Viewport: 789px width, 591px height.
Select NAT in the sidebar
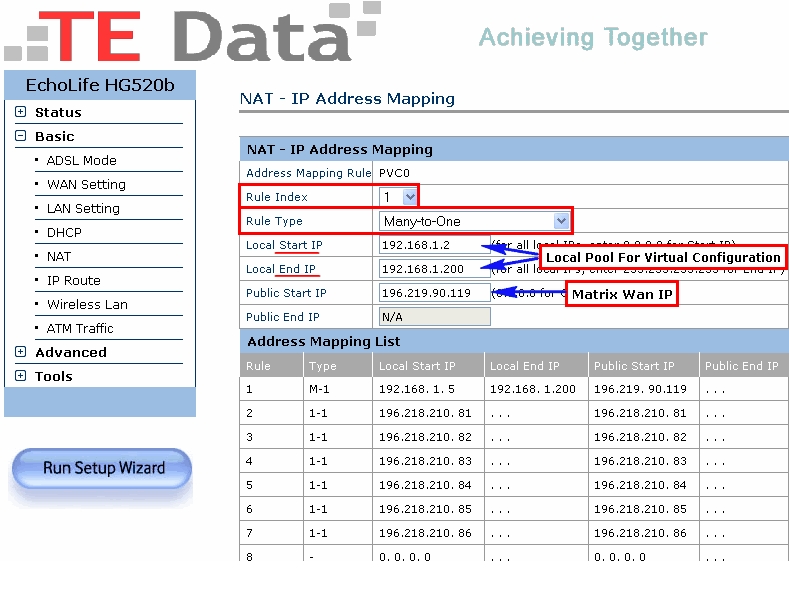point(59,256)
